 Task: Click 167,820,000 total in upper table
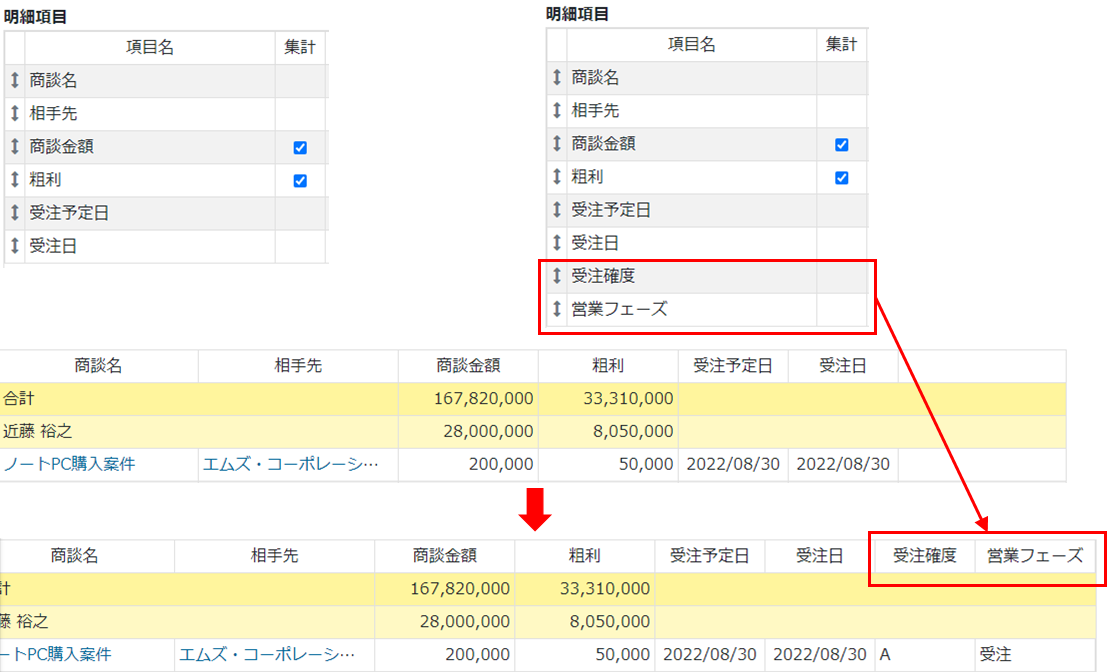coord(484,399)
